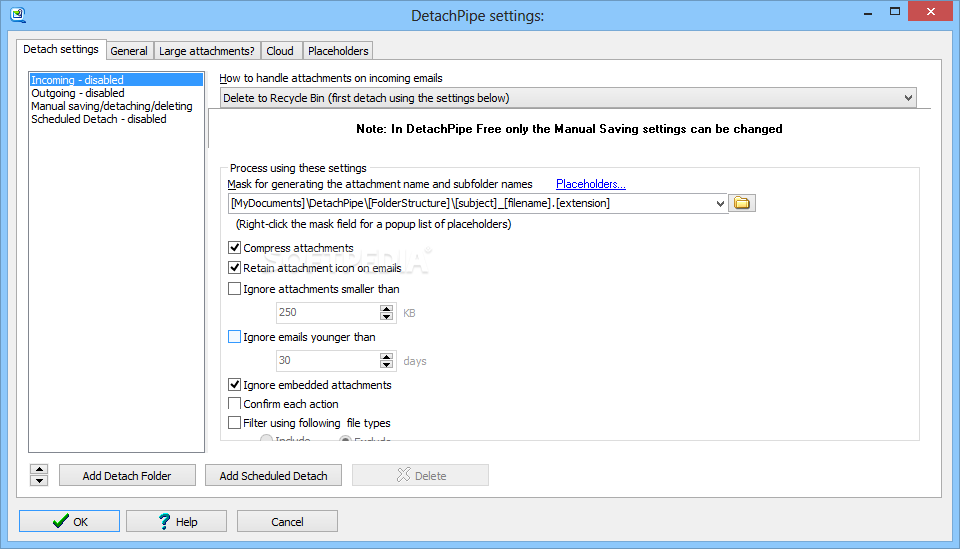Uncheck Compress attachments

point(234,248)
